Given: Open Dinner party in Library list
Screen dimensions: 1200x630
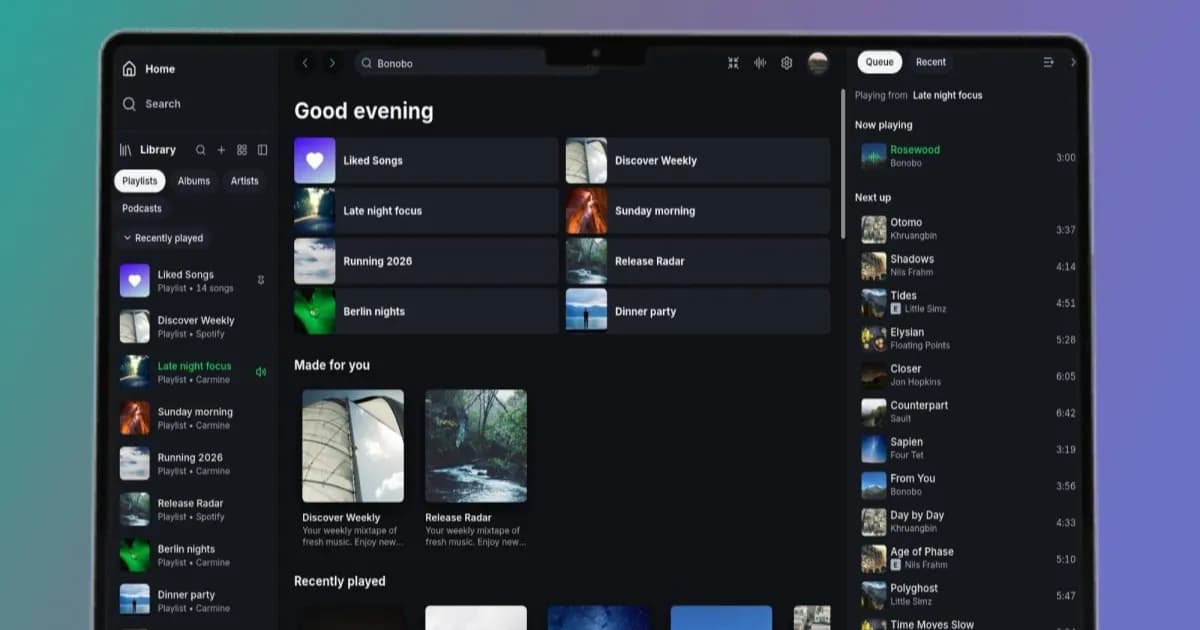Looking at the screenshot, I should (194, 601).
